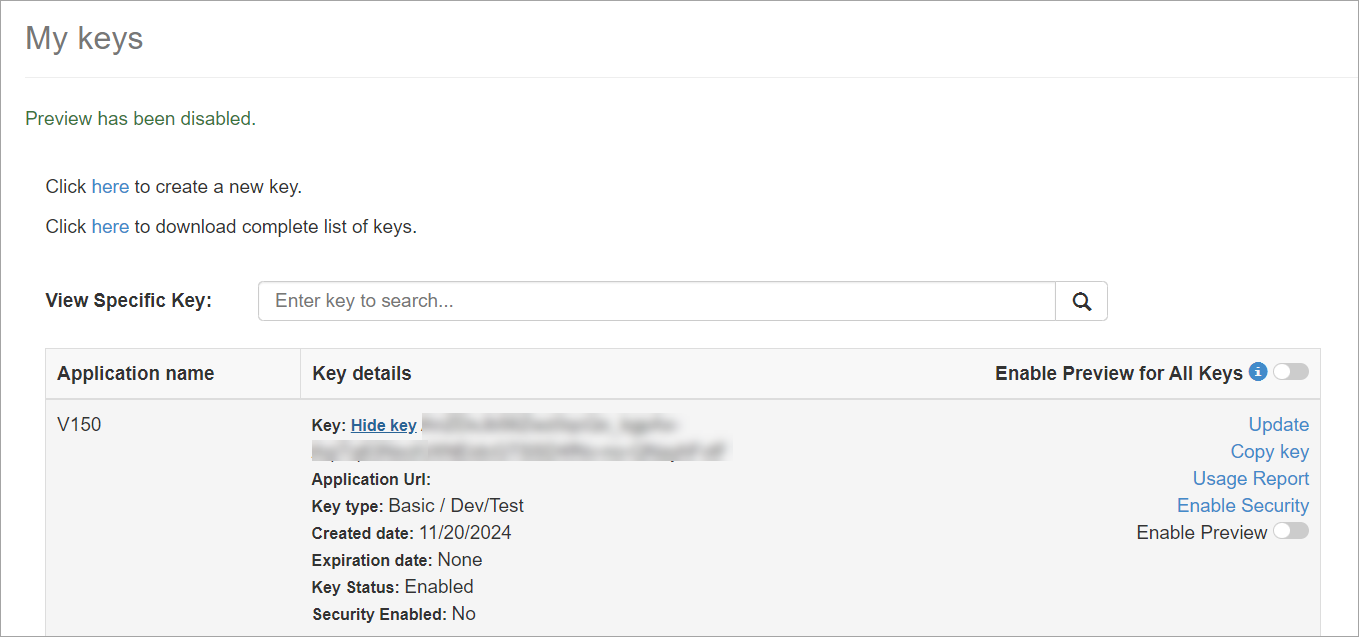
Task: Click the blurred key value text
Action: [x=520, y=439]
